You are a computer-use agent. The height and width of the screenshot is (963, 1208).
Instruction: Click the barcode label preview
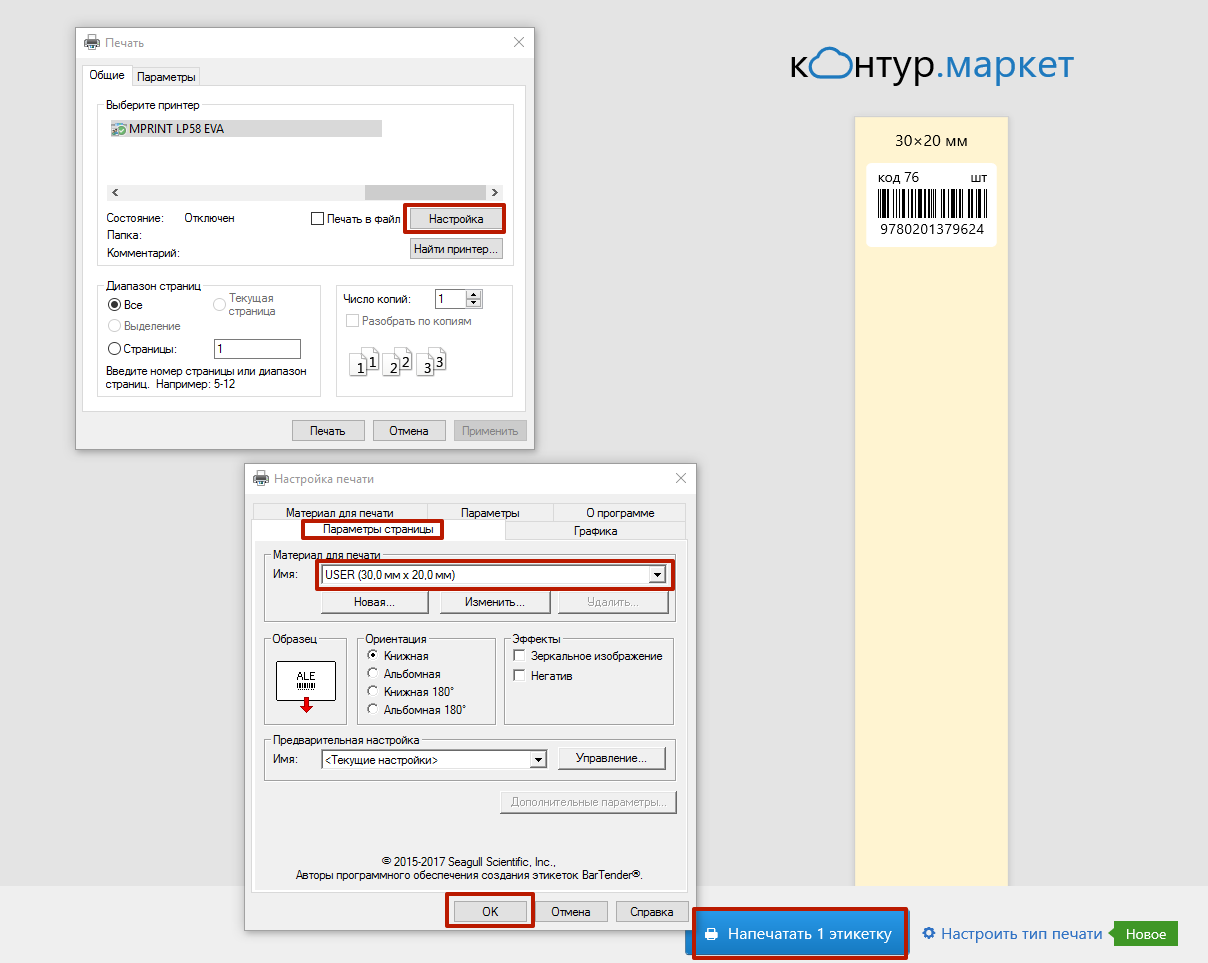coord(931,205)
